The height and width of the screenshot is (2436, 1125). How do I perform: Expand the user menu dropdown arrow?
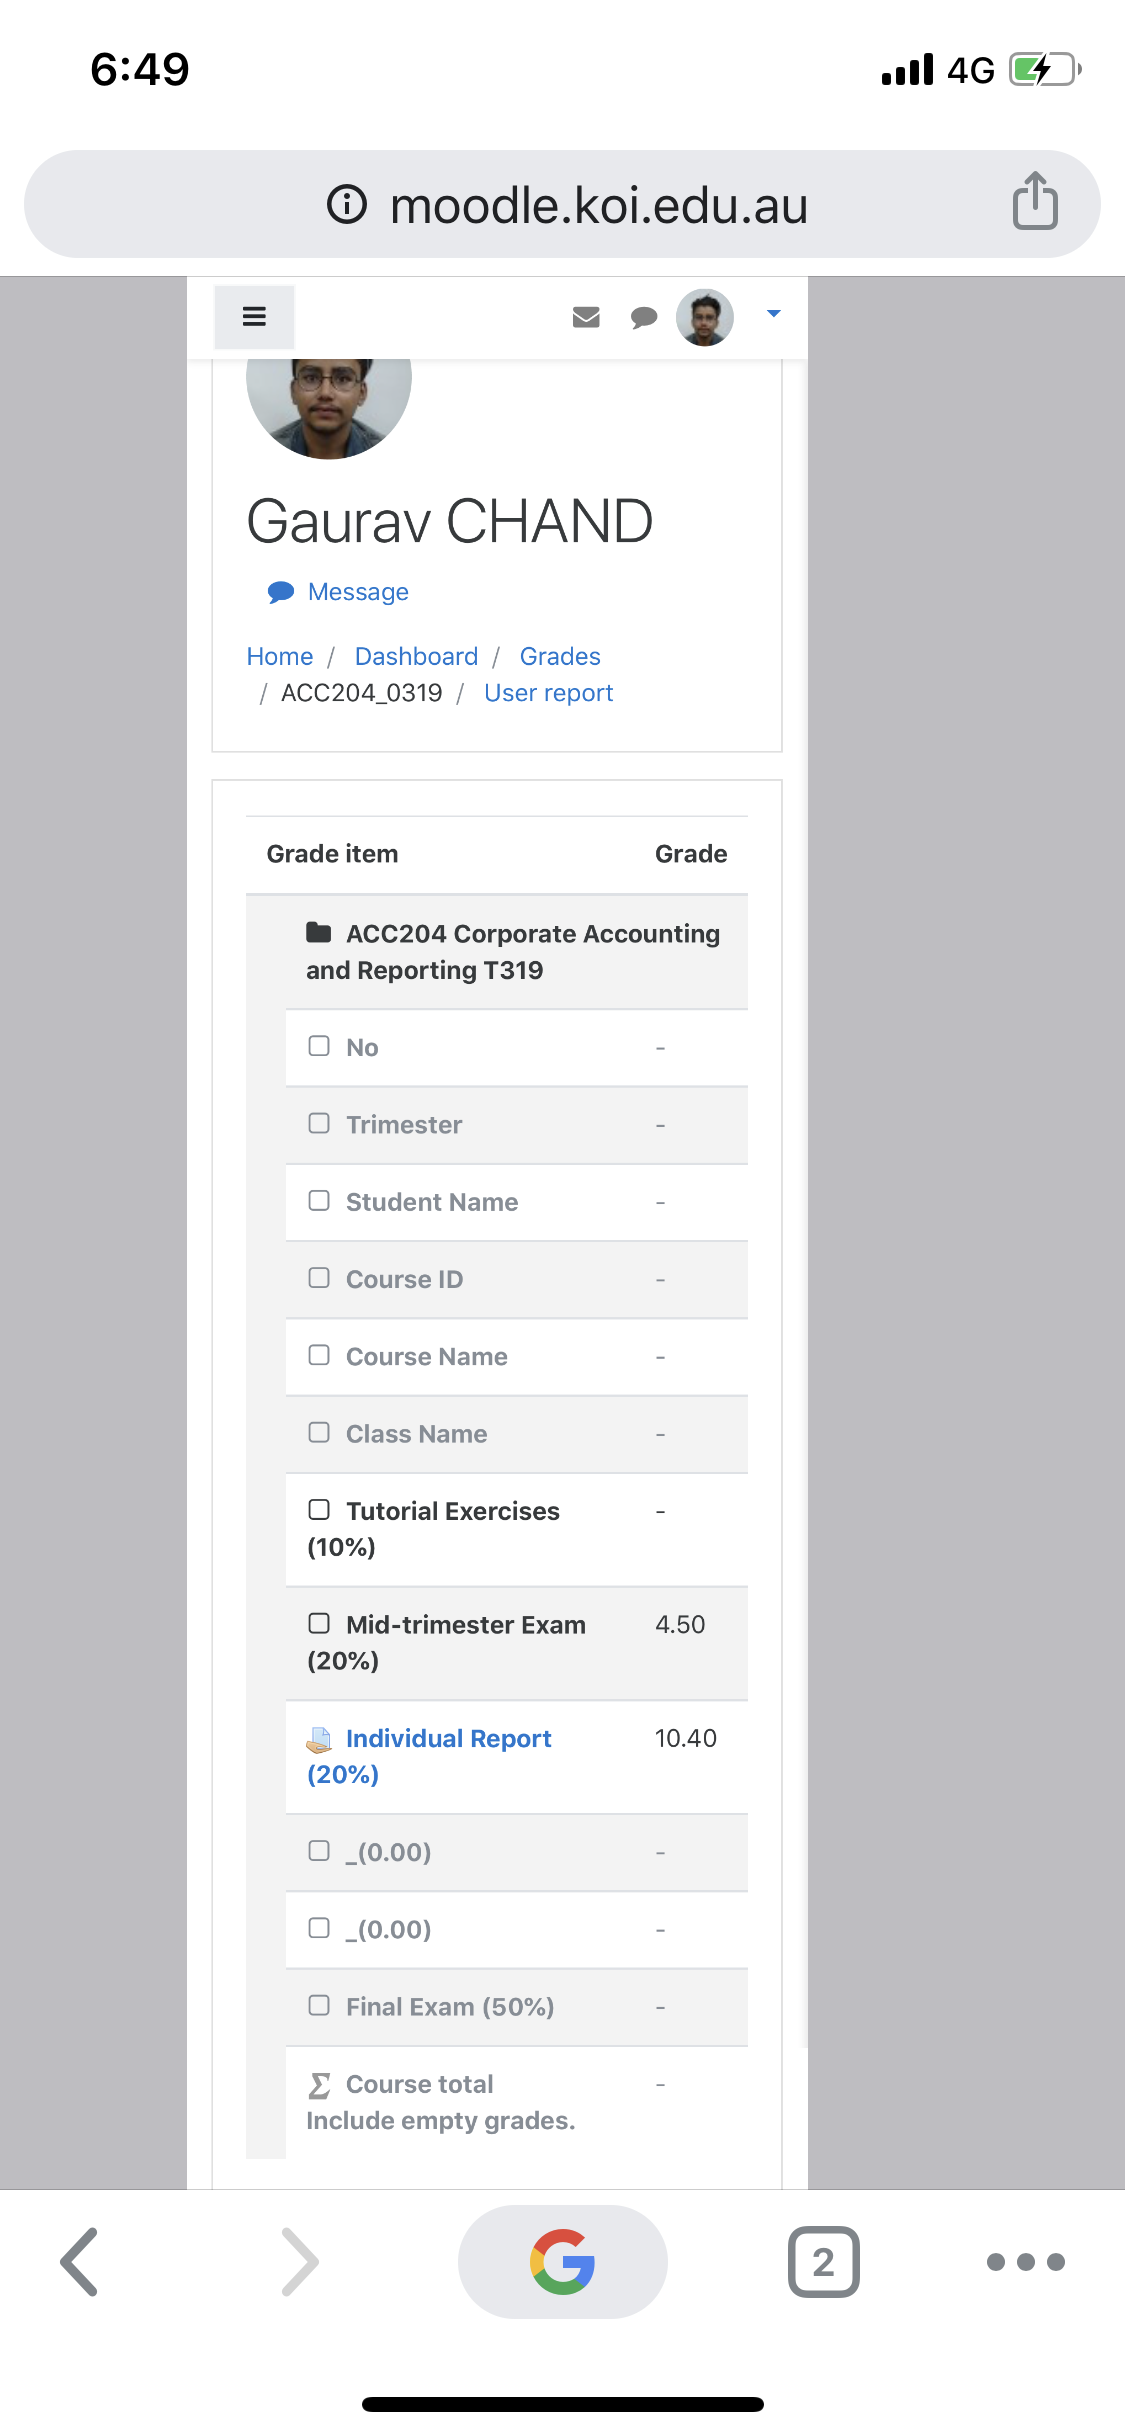[x=773, y=314]
